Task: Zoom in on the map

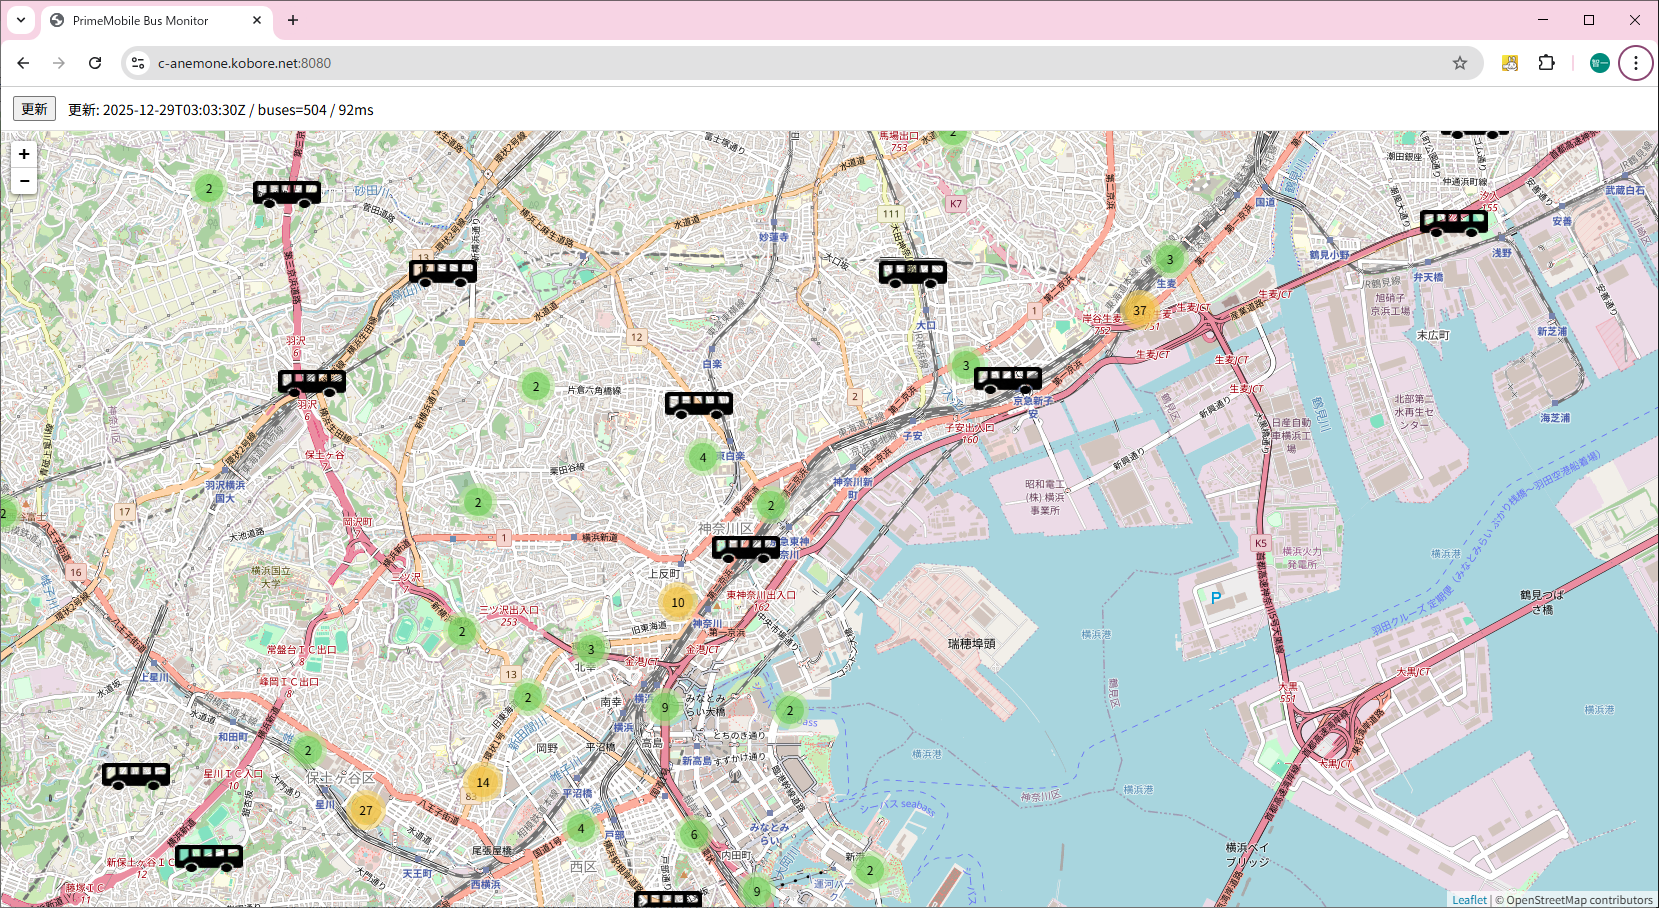Action: pyautogui.click(x=24, y=154)
